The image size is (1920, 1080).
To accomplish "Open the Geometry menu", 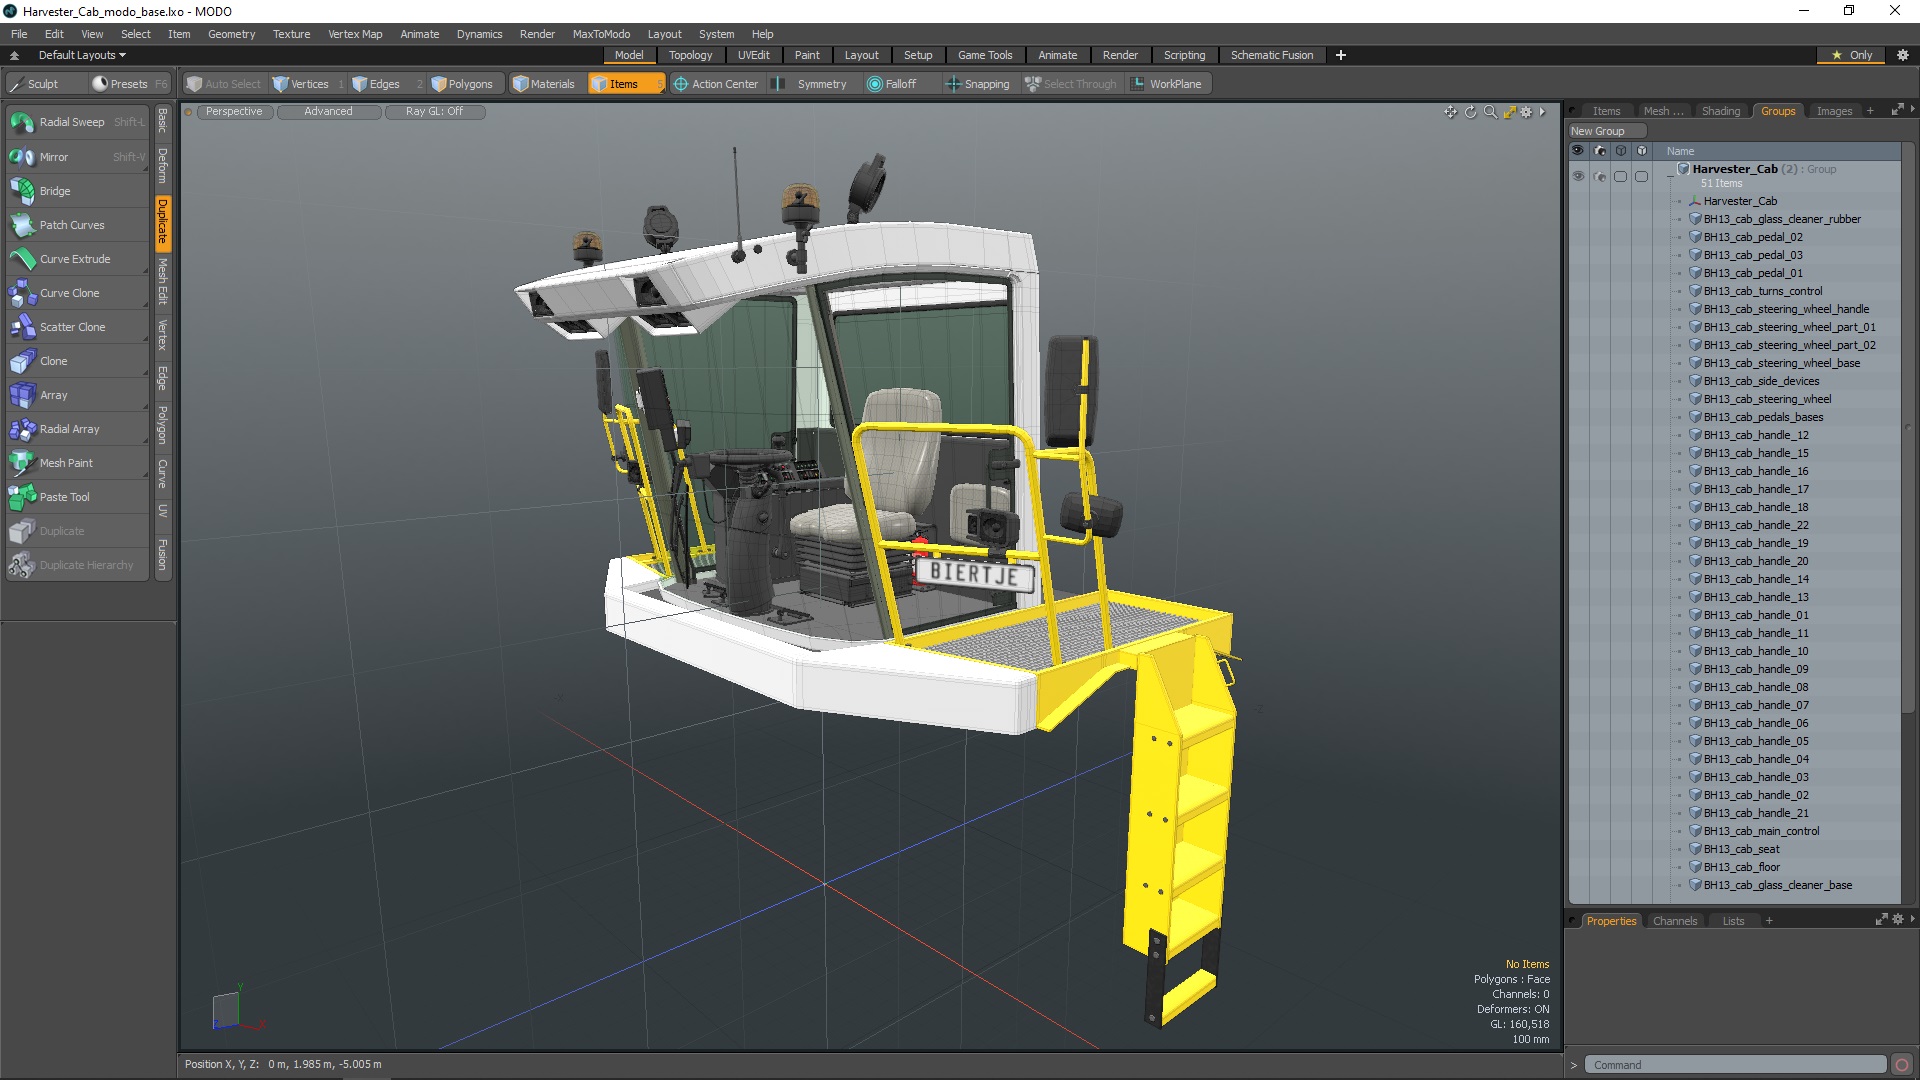I will coord(231,34).
